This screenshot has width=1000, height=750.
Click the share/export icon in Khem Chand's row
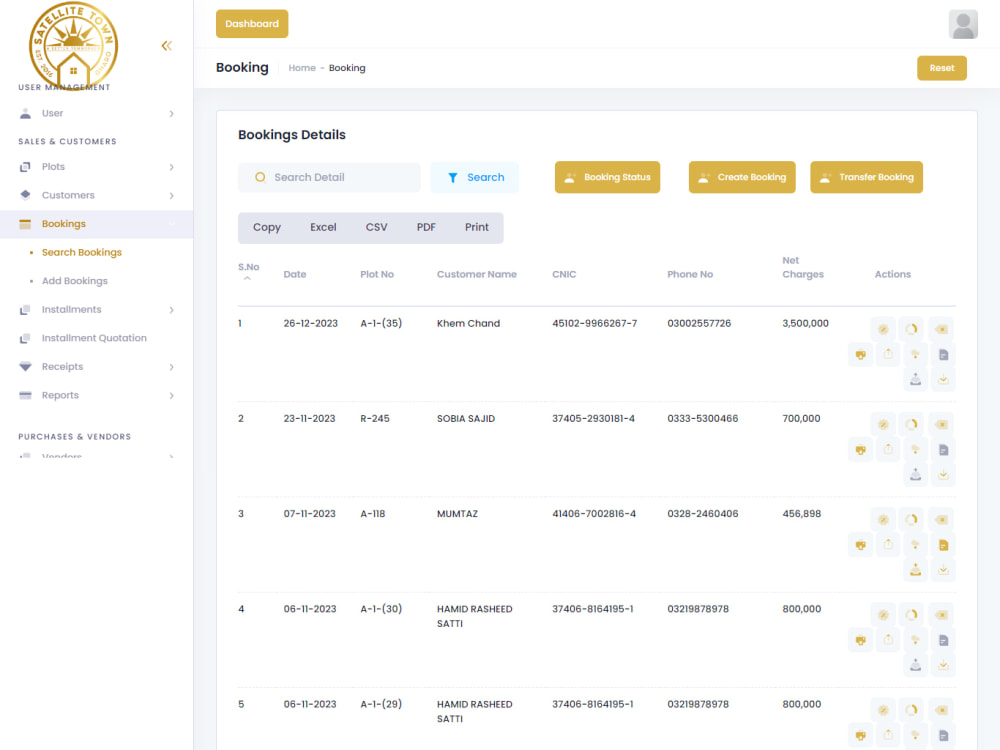point(888,355)
